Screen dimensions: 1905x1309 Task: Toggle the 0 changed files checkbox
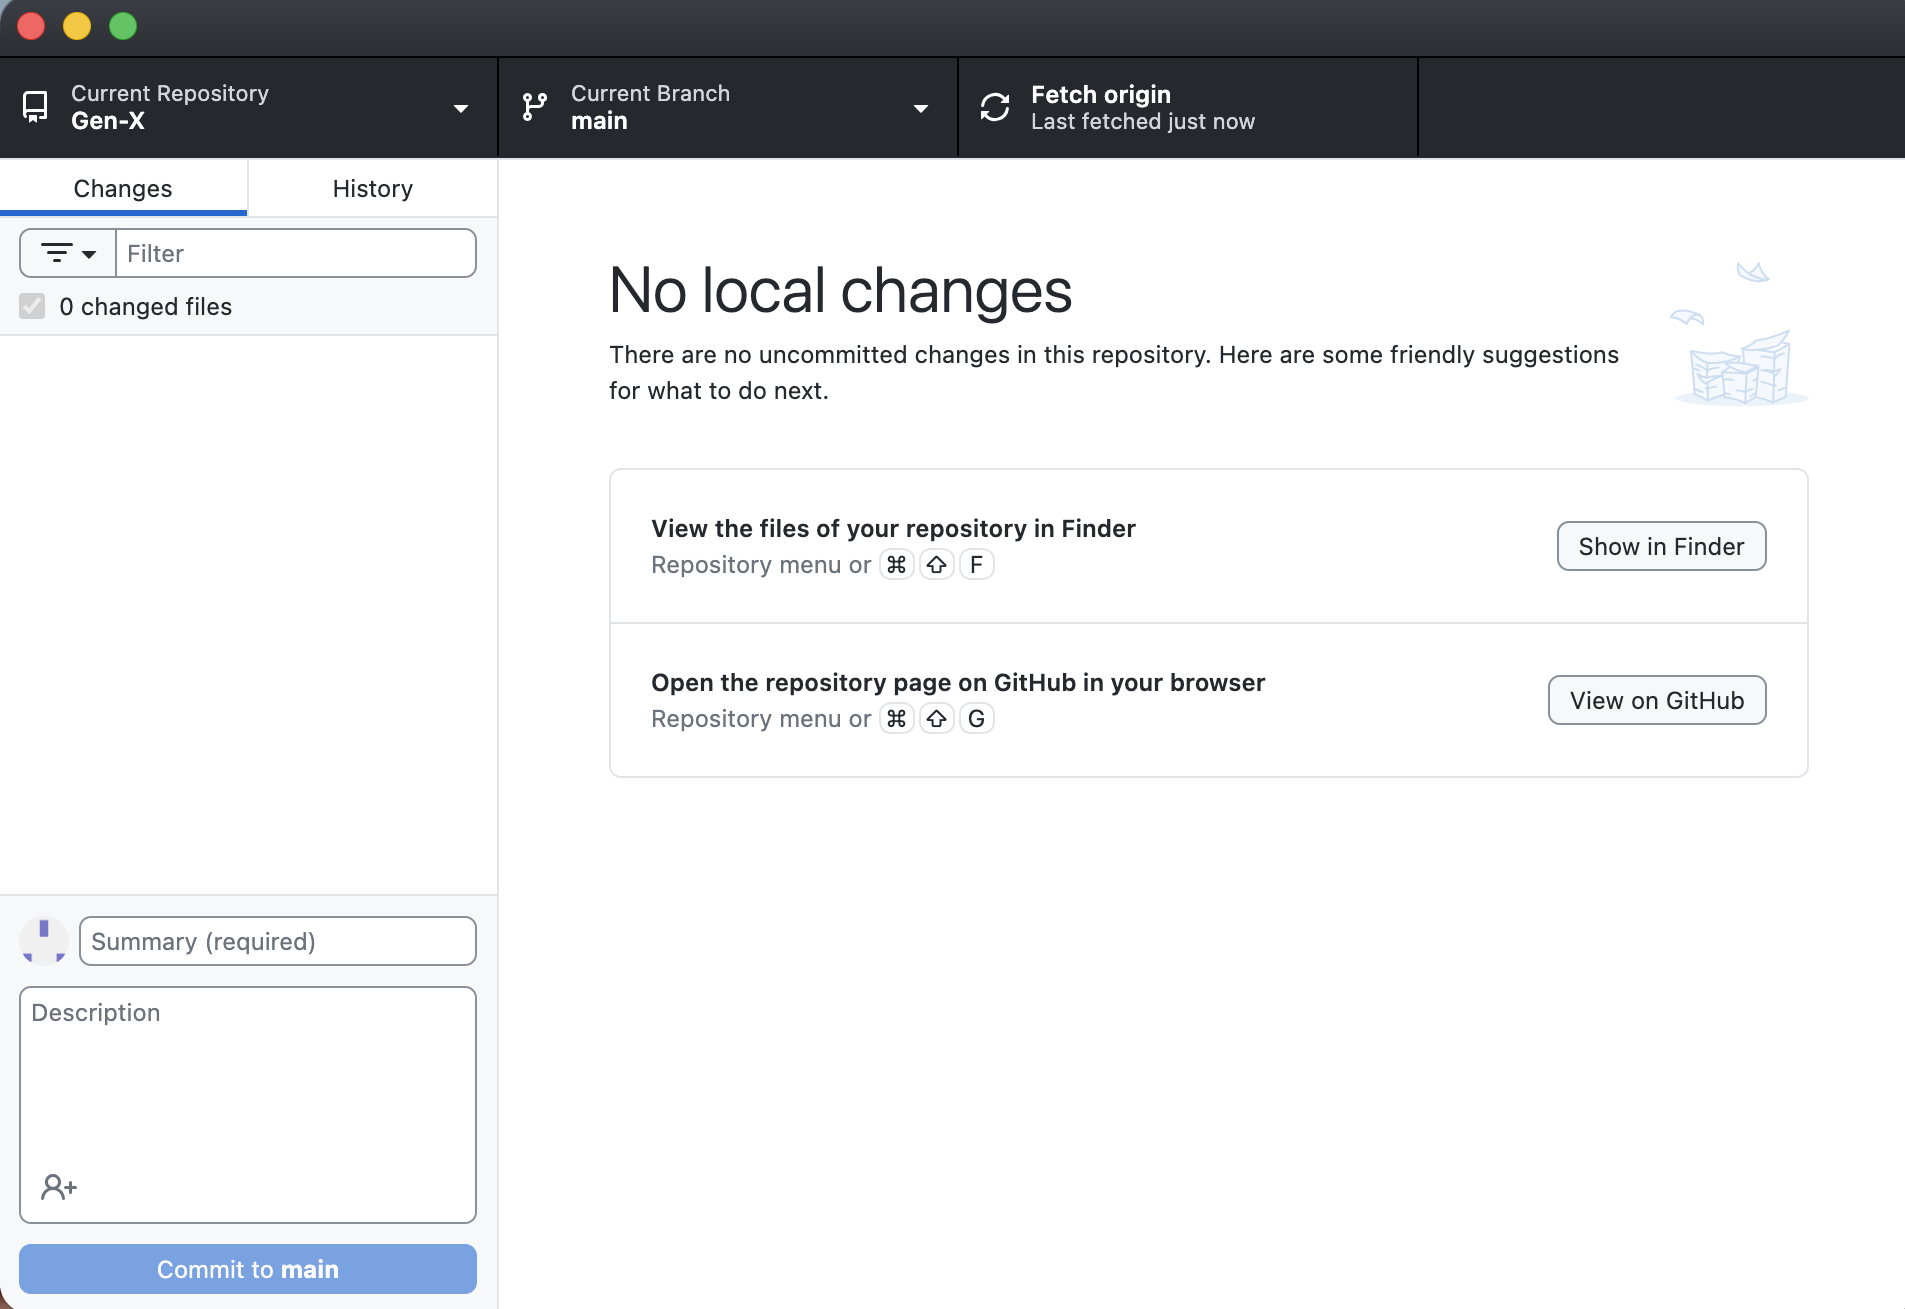[32, 306]
